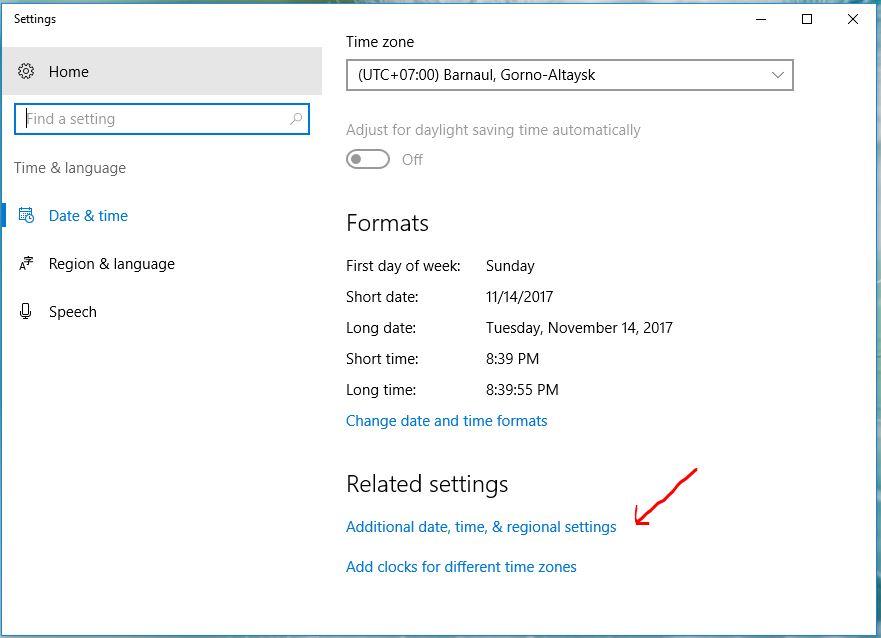Click the Speech microphone icon
Image resolution: width=881 pixels, height=638 pixels.
27,312
